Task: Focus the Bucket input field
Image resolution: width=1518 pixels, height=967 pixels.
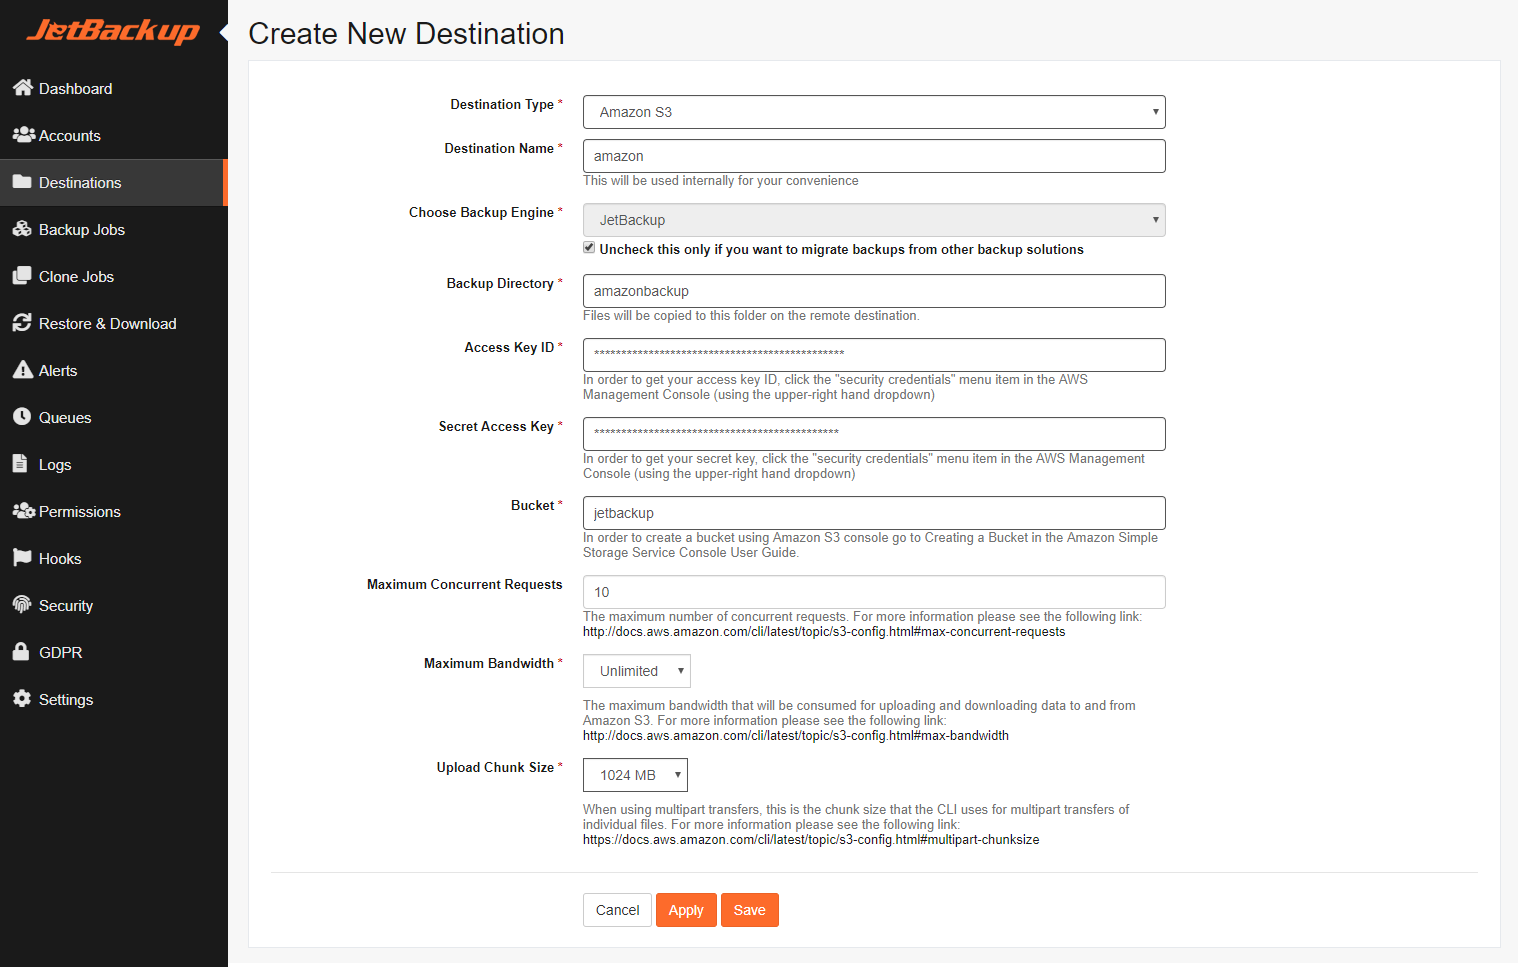Action: (874, 513)
